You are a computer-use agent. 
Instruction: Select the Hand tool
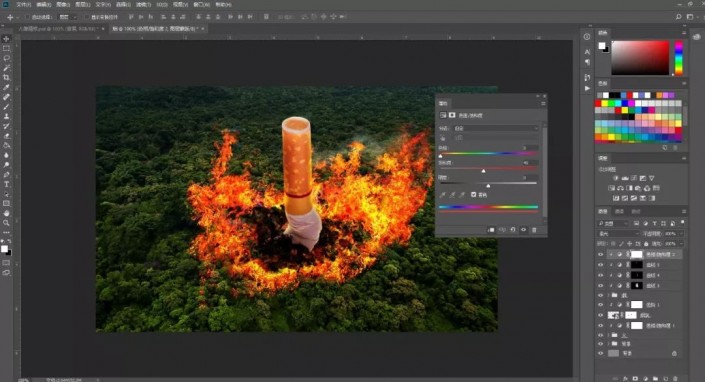point(6,213)
